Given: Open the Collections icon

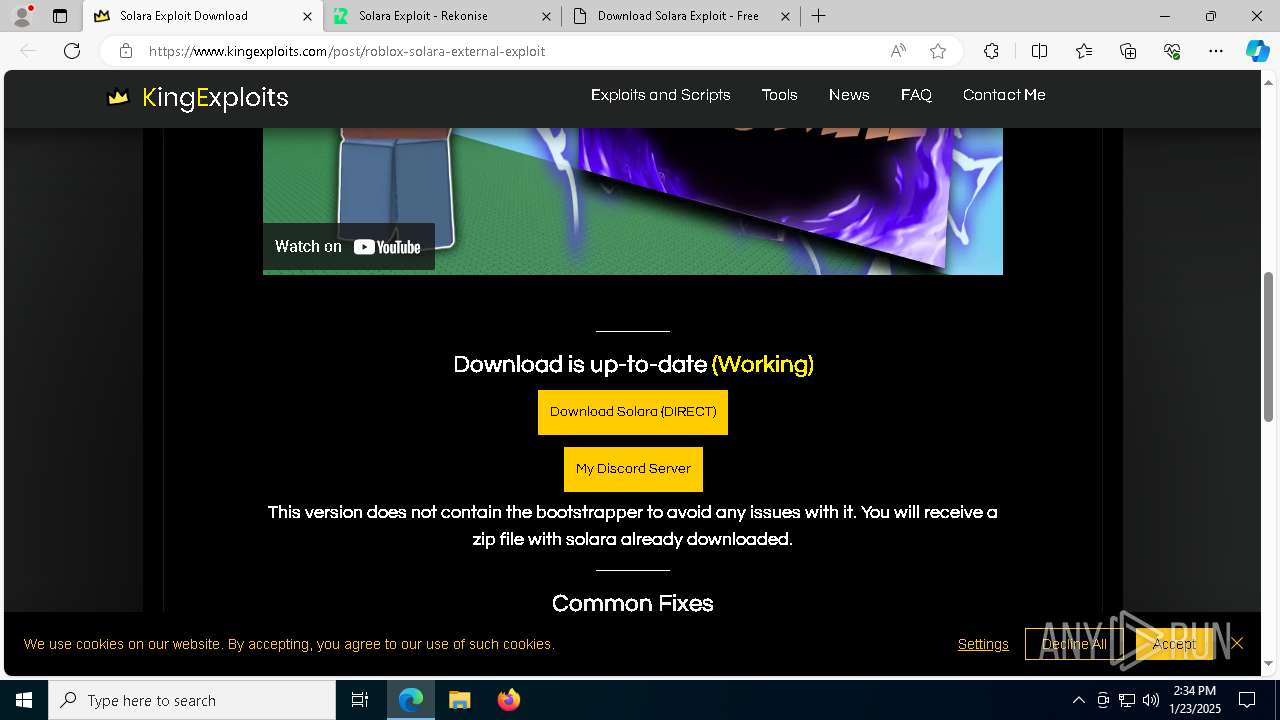Looking at the screenshot, I should tap(1128, 51).
